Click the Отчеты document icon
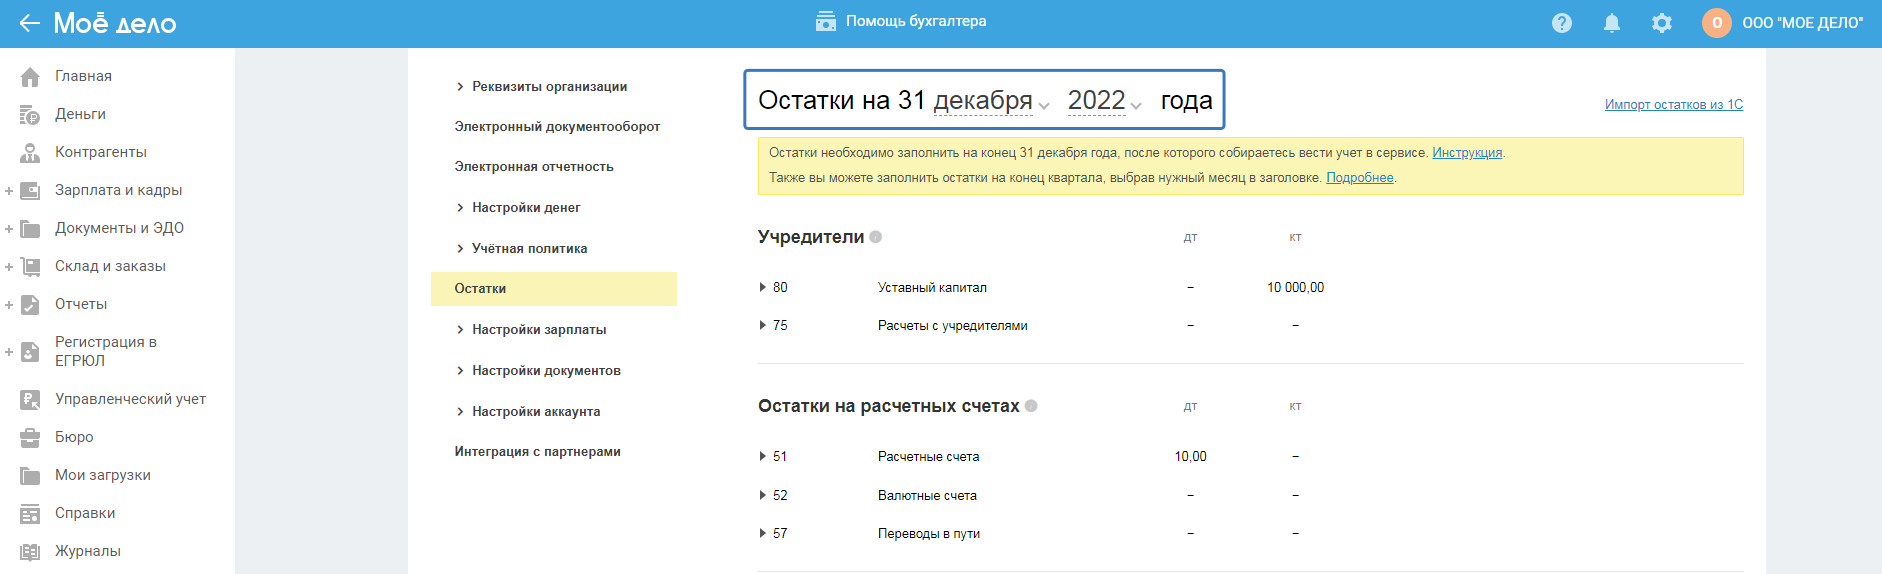 (x=30, y=305)
